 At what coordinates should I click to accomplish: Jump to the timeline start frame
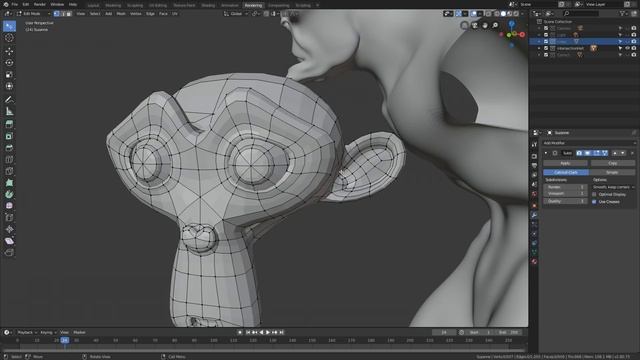point(248,332)
